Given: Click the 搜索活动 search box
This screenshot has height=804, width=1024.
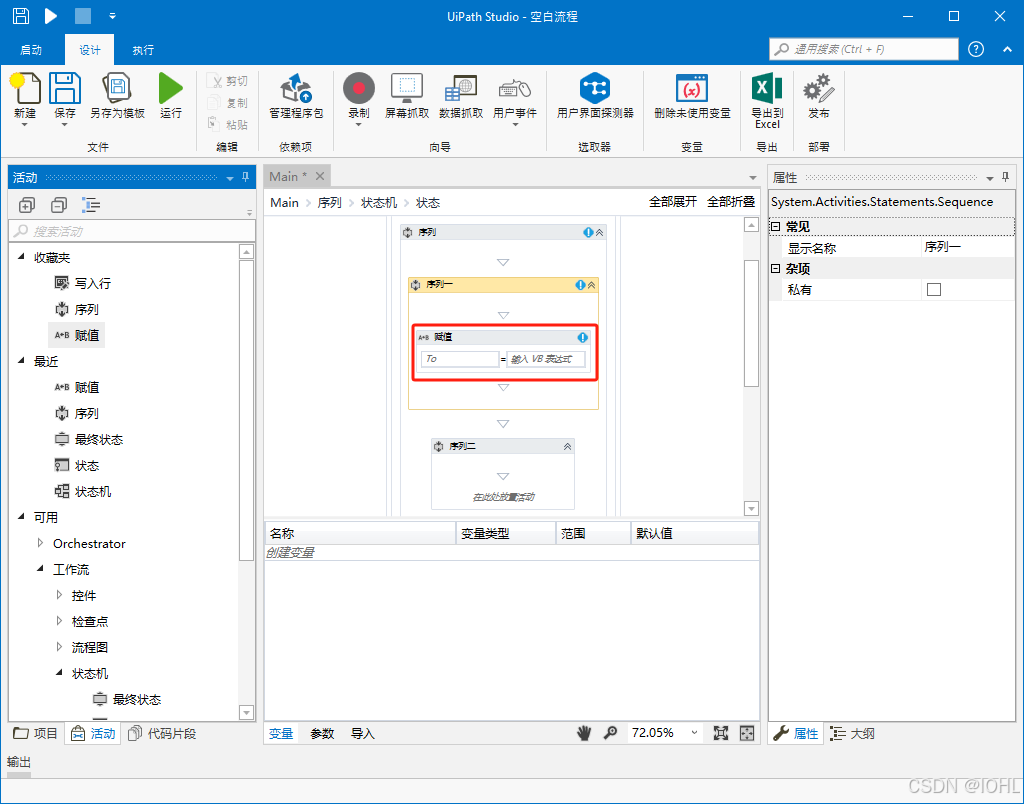Looking at the screenshot, I should click(x=131, y=231).
